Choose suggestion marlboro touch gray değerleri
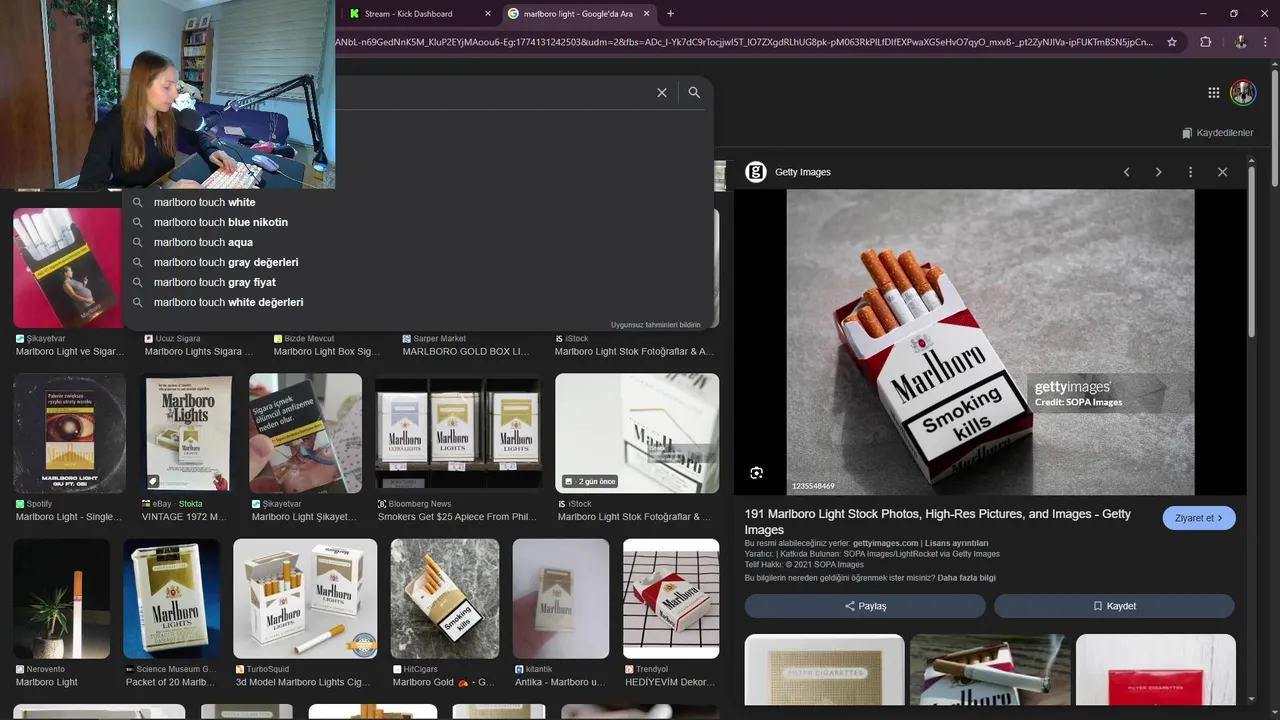 420,262
